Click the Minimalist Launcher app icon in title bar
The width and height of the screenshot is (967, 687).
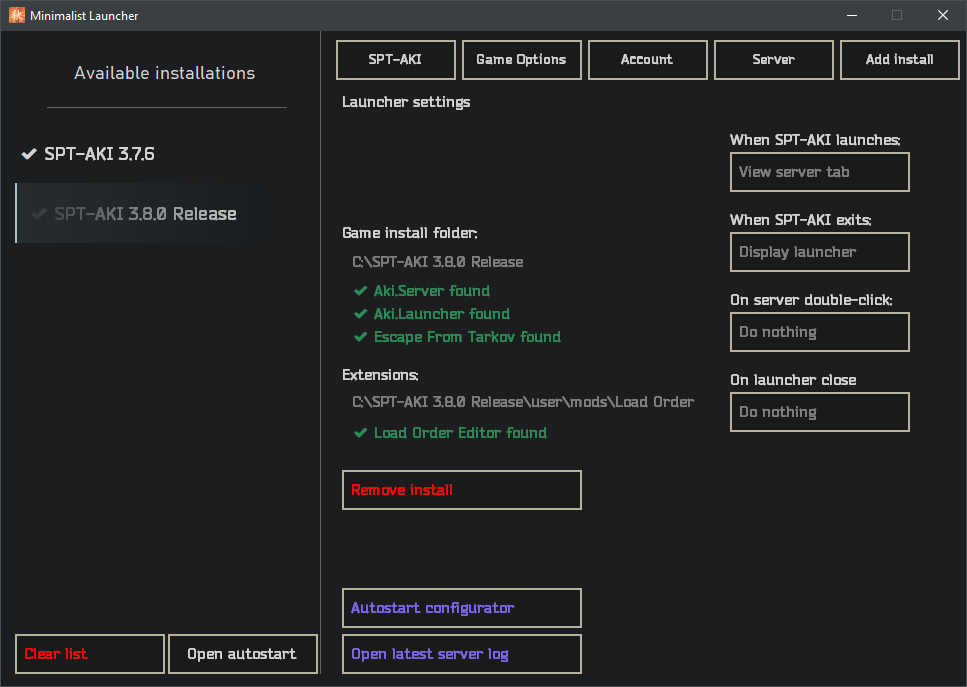(17, 15)
